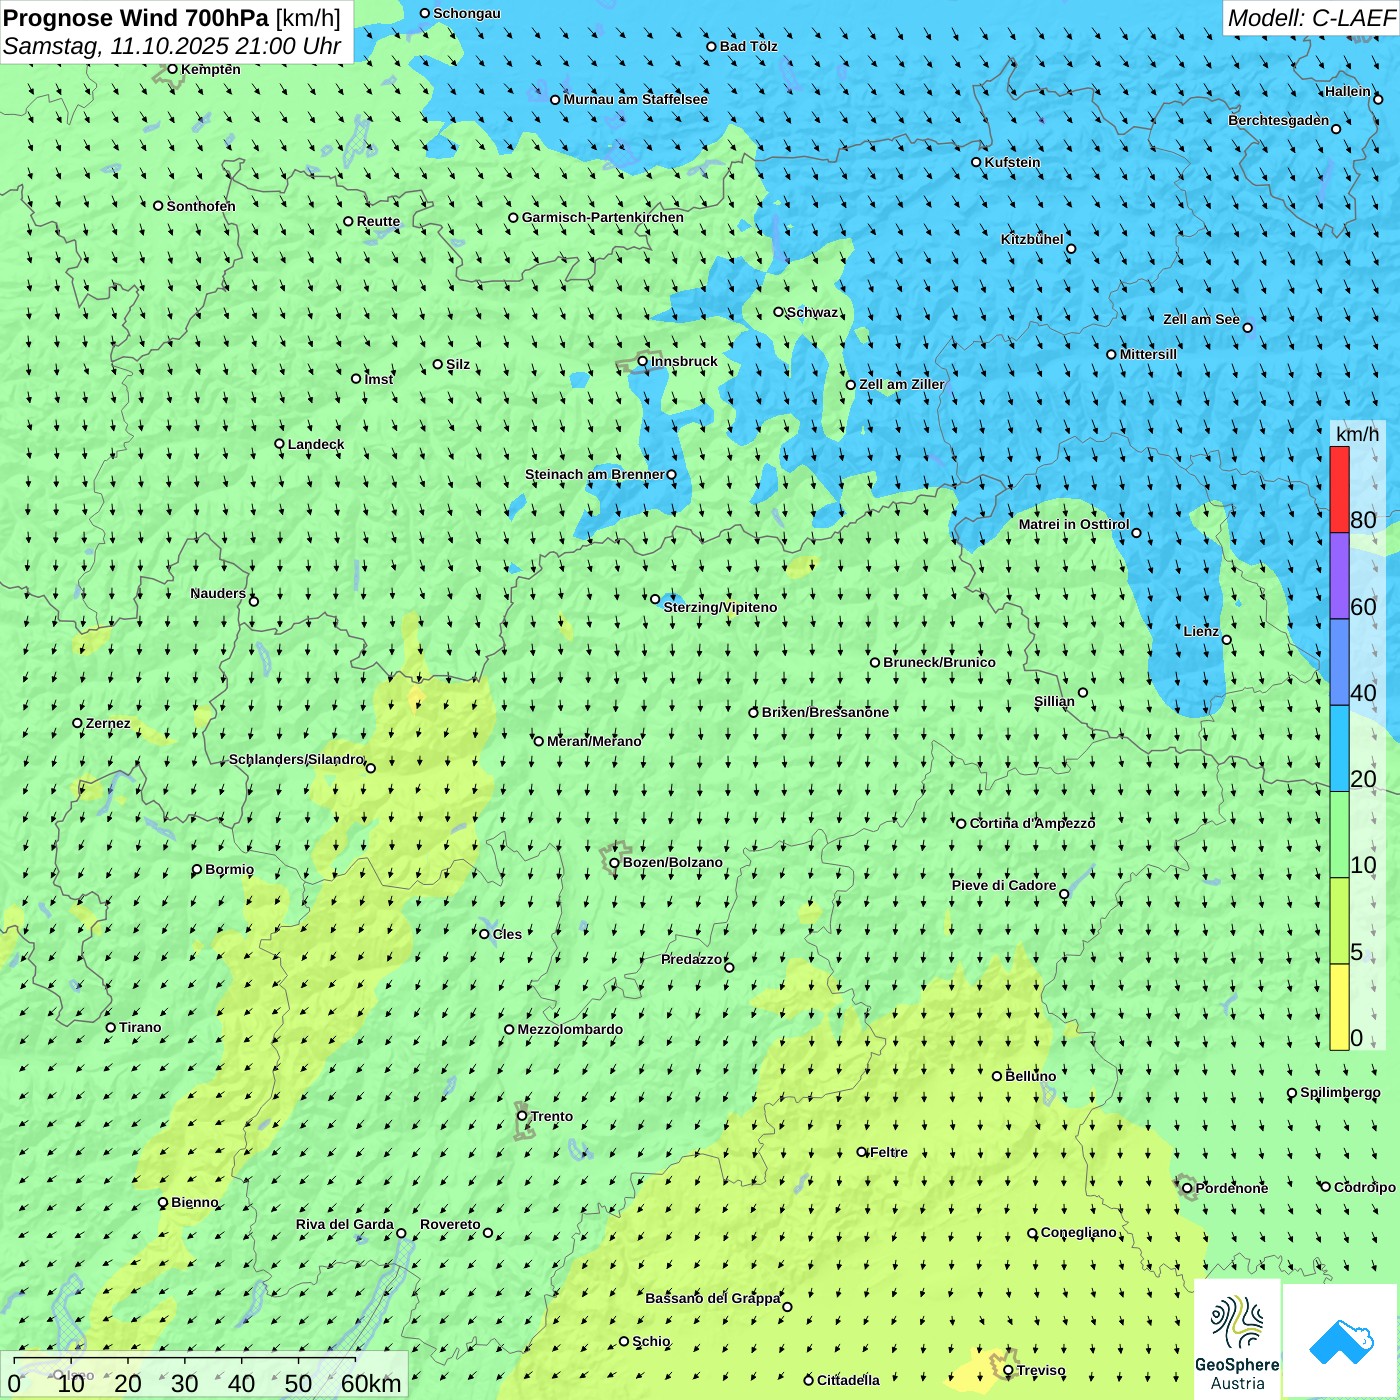Image resolution: width=1400 pixels, height=1400 pixels.
Task: Click the Sterzing/Vipiteno label
Action: 720,607
